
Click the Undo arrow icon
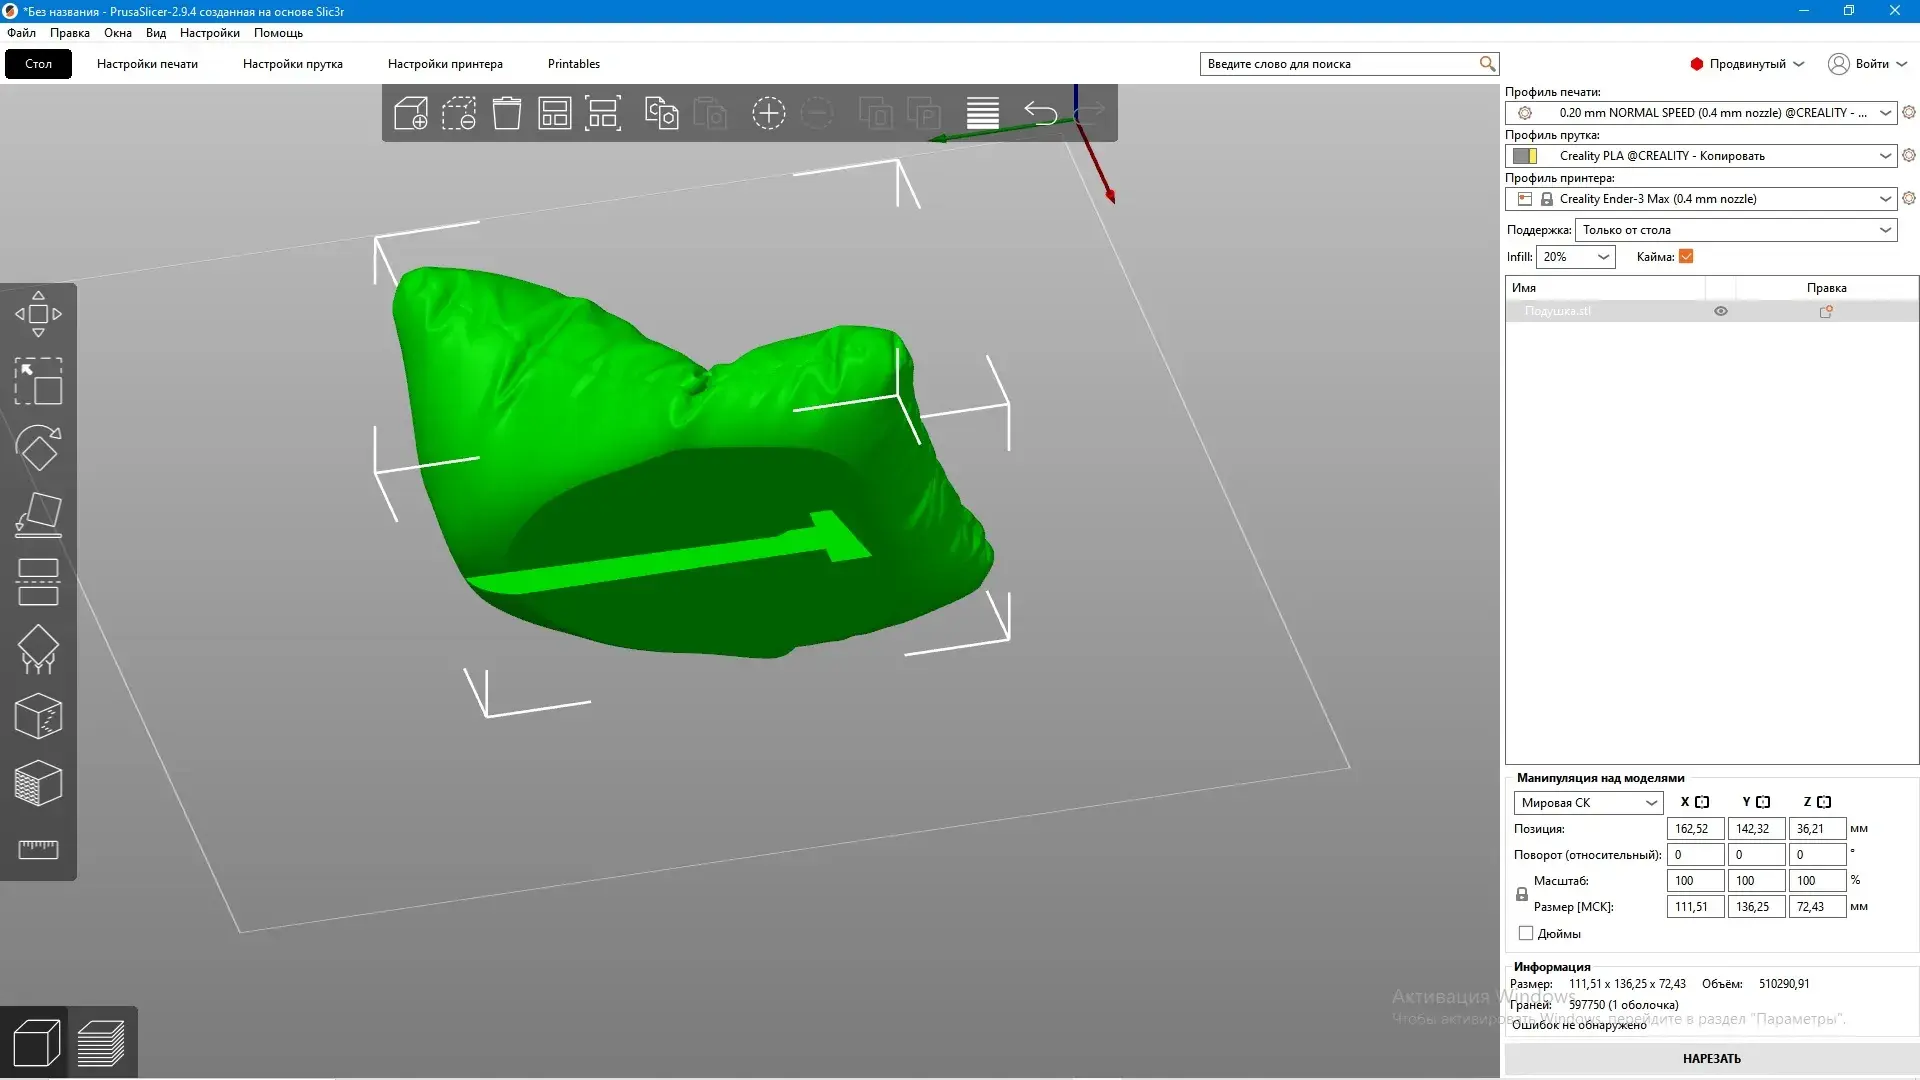pos(1040,113)
